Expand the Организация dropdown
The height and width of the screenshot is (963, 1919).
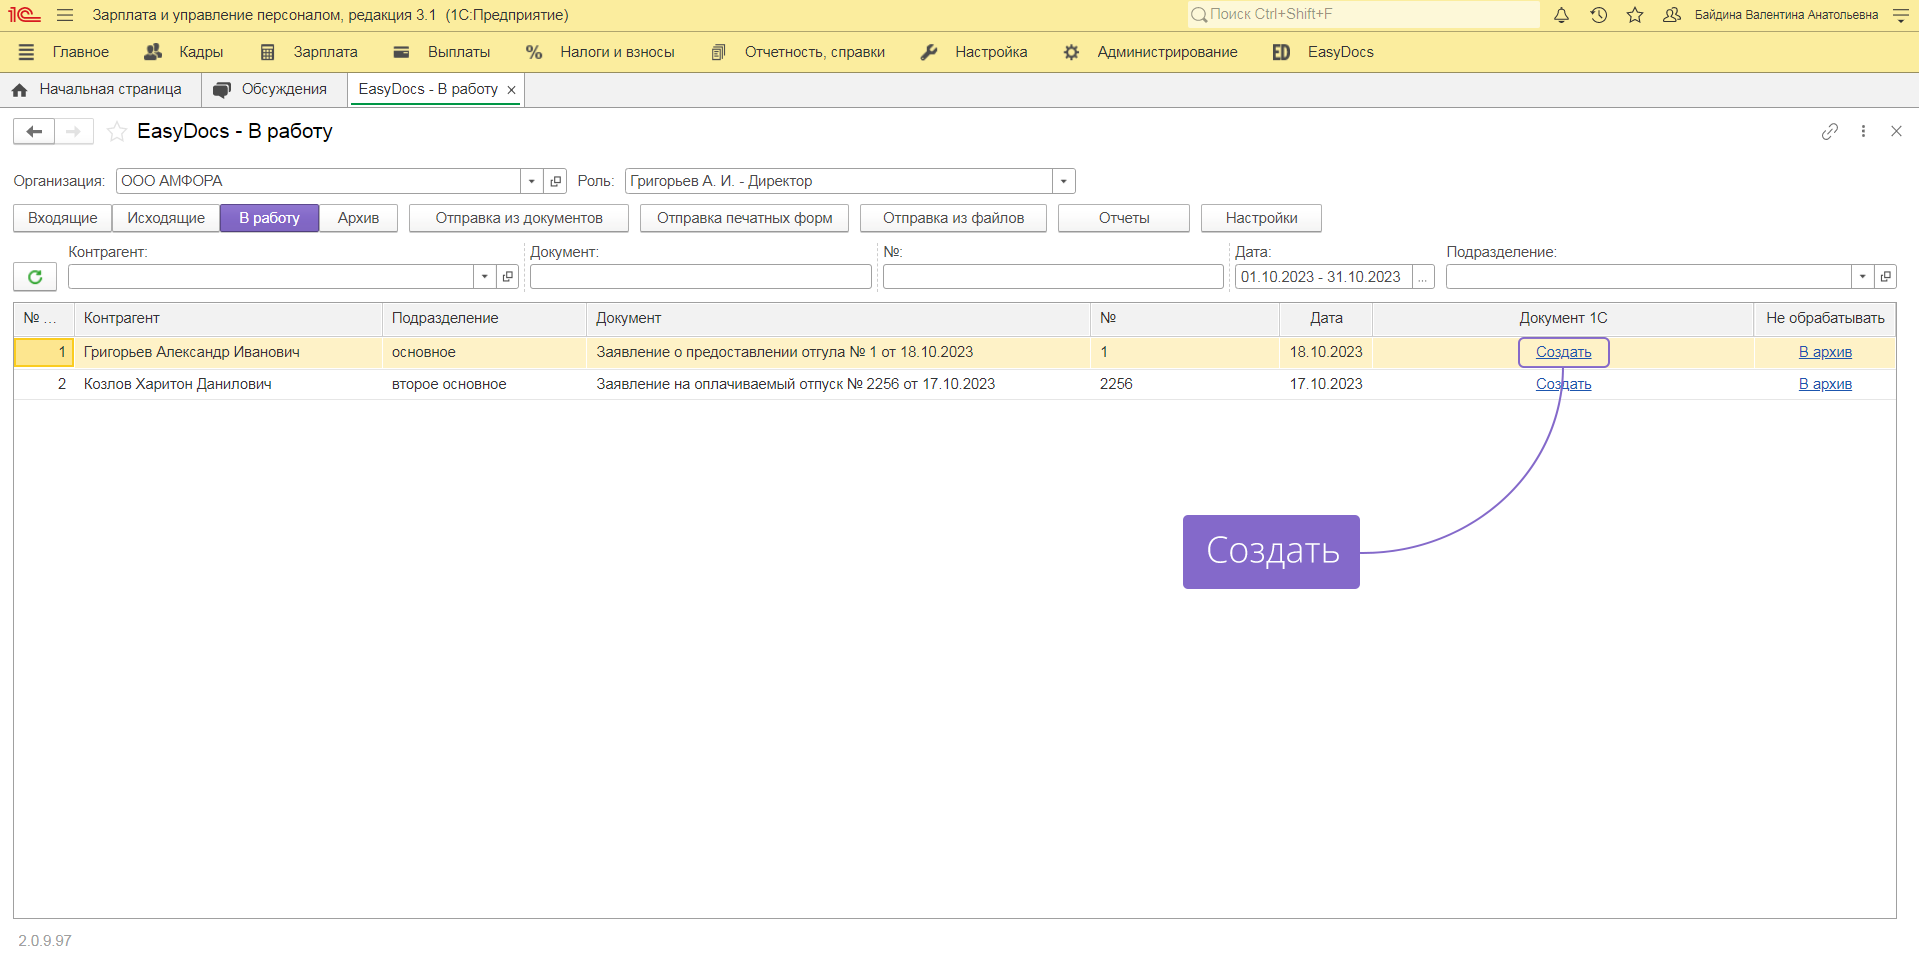531,181
